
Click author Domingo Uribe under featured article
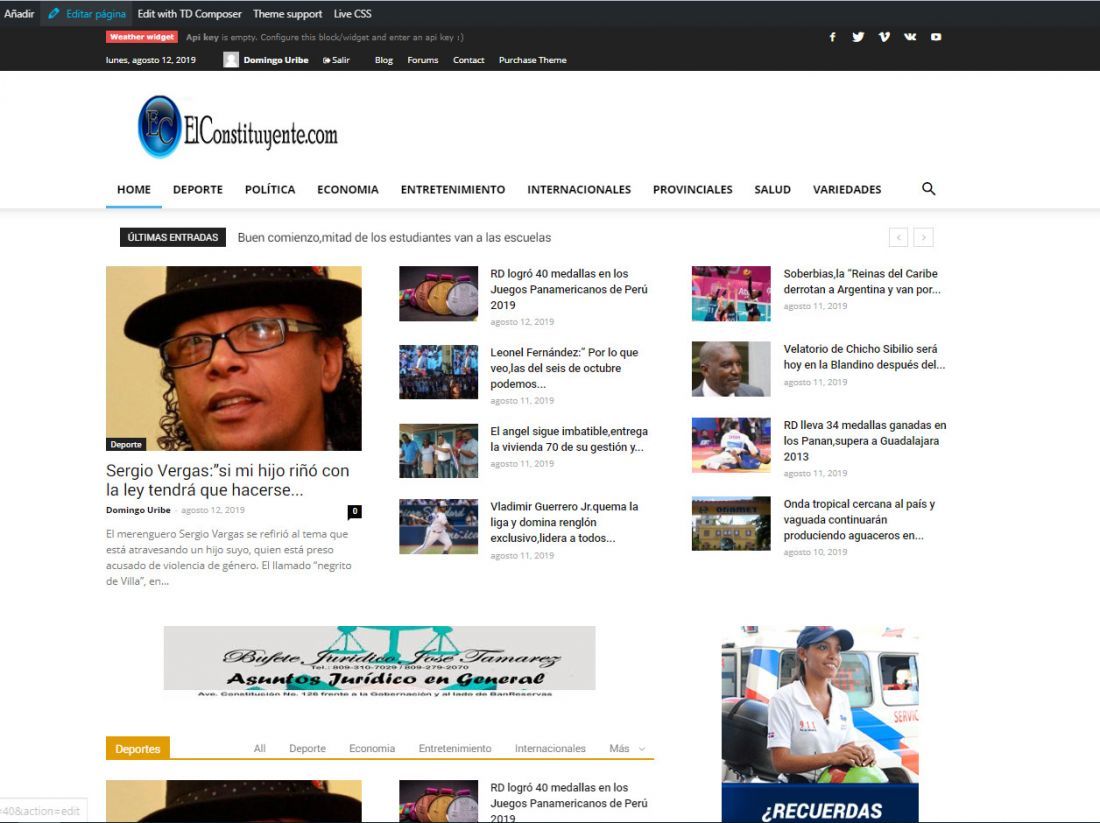pyautogui.click(x=138, y=510)
